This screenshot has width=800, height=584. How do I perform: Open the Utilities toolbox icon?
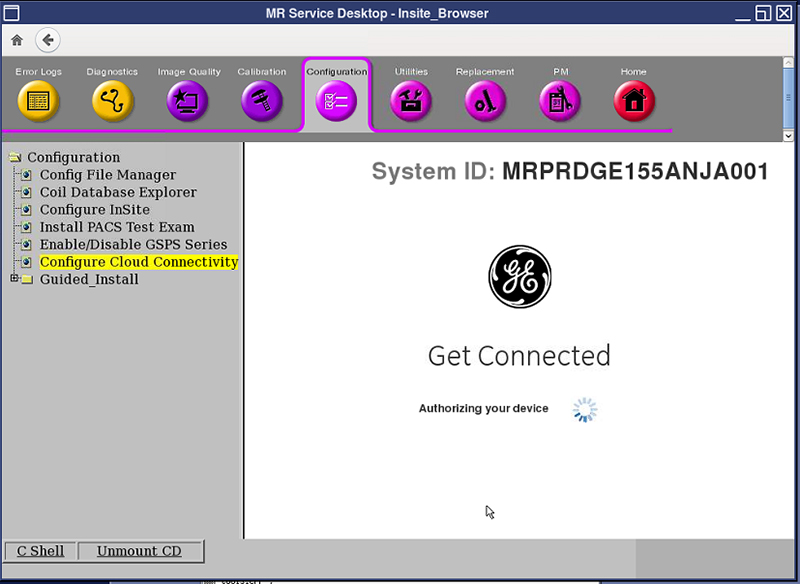[x=411, y=101]
